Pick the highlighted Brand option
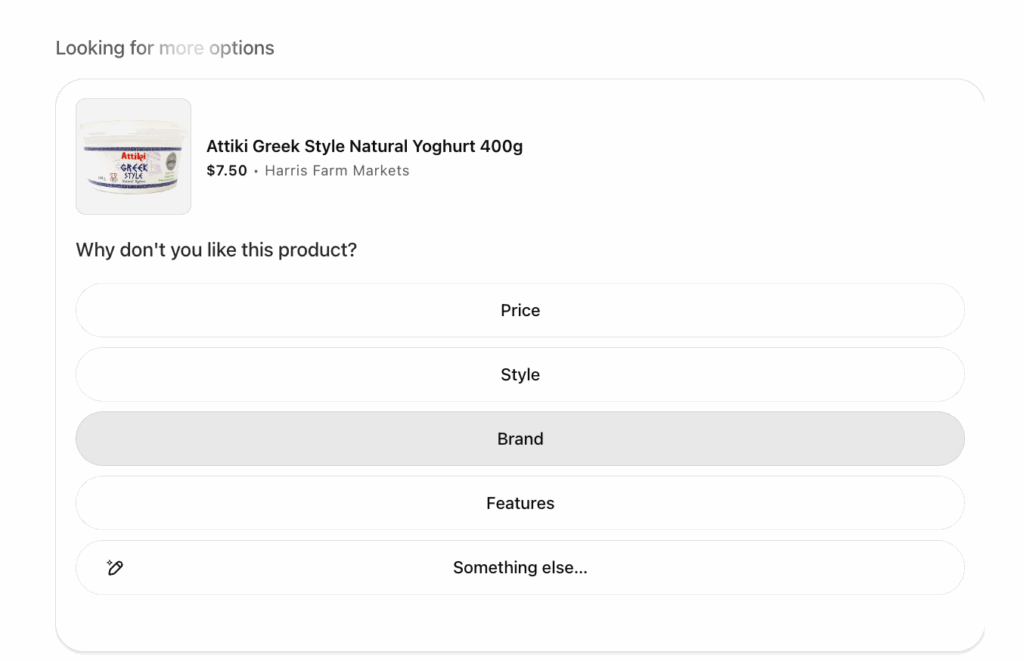The height and width of the screenshot is (661, 1024). (x=520, y=439)
